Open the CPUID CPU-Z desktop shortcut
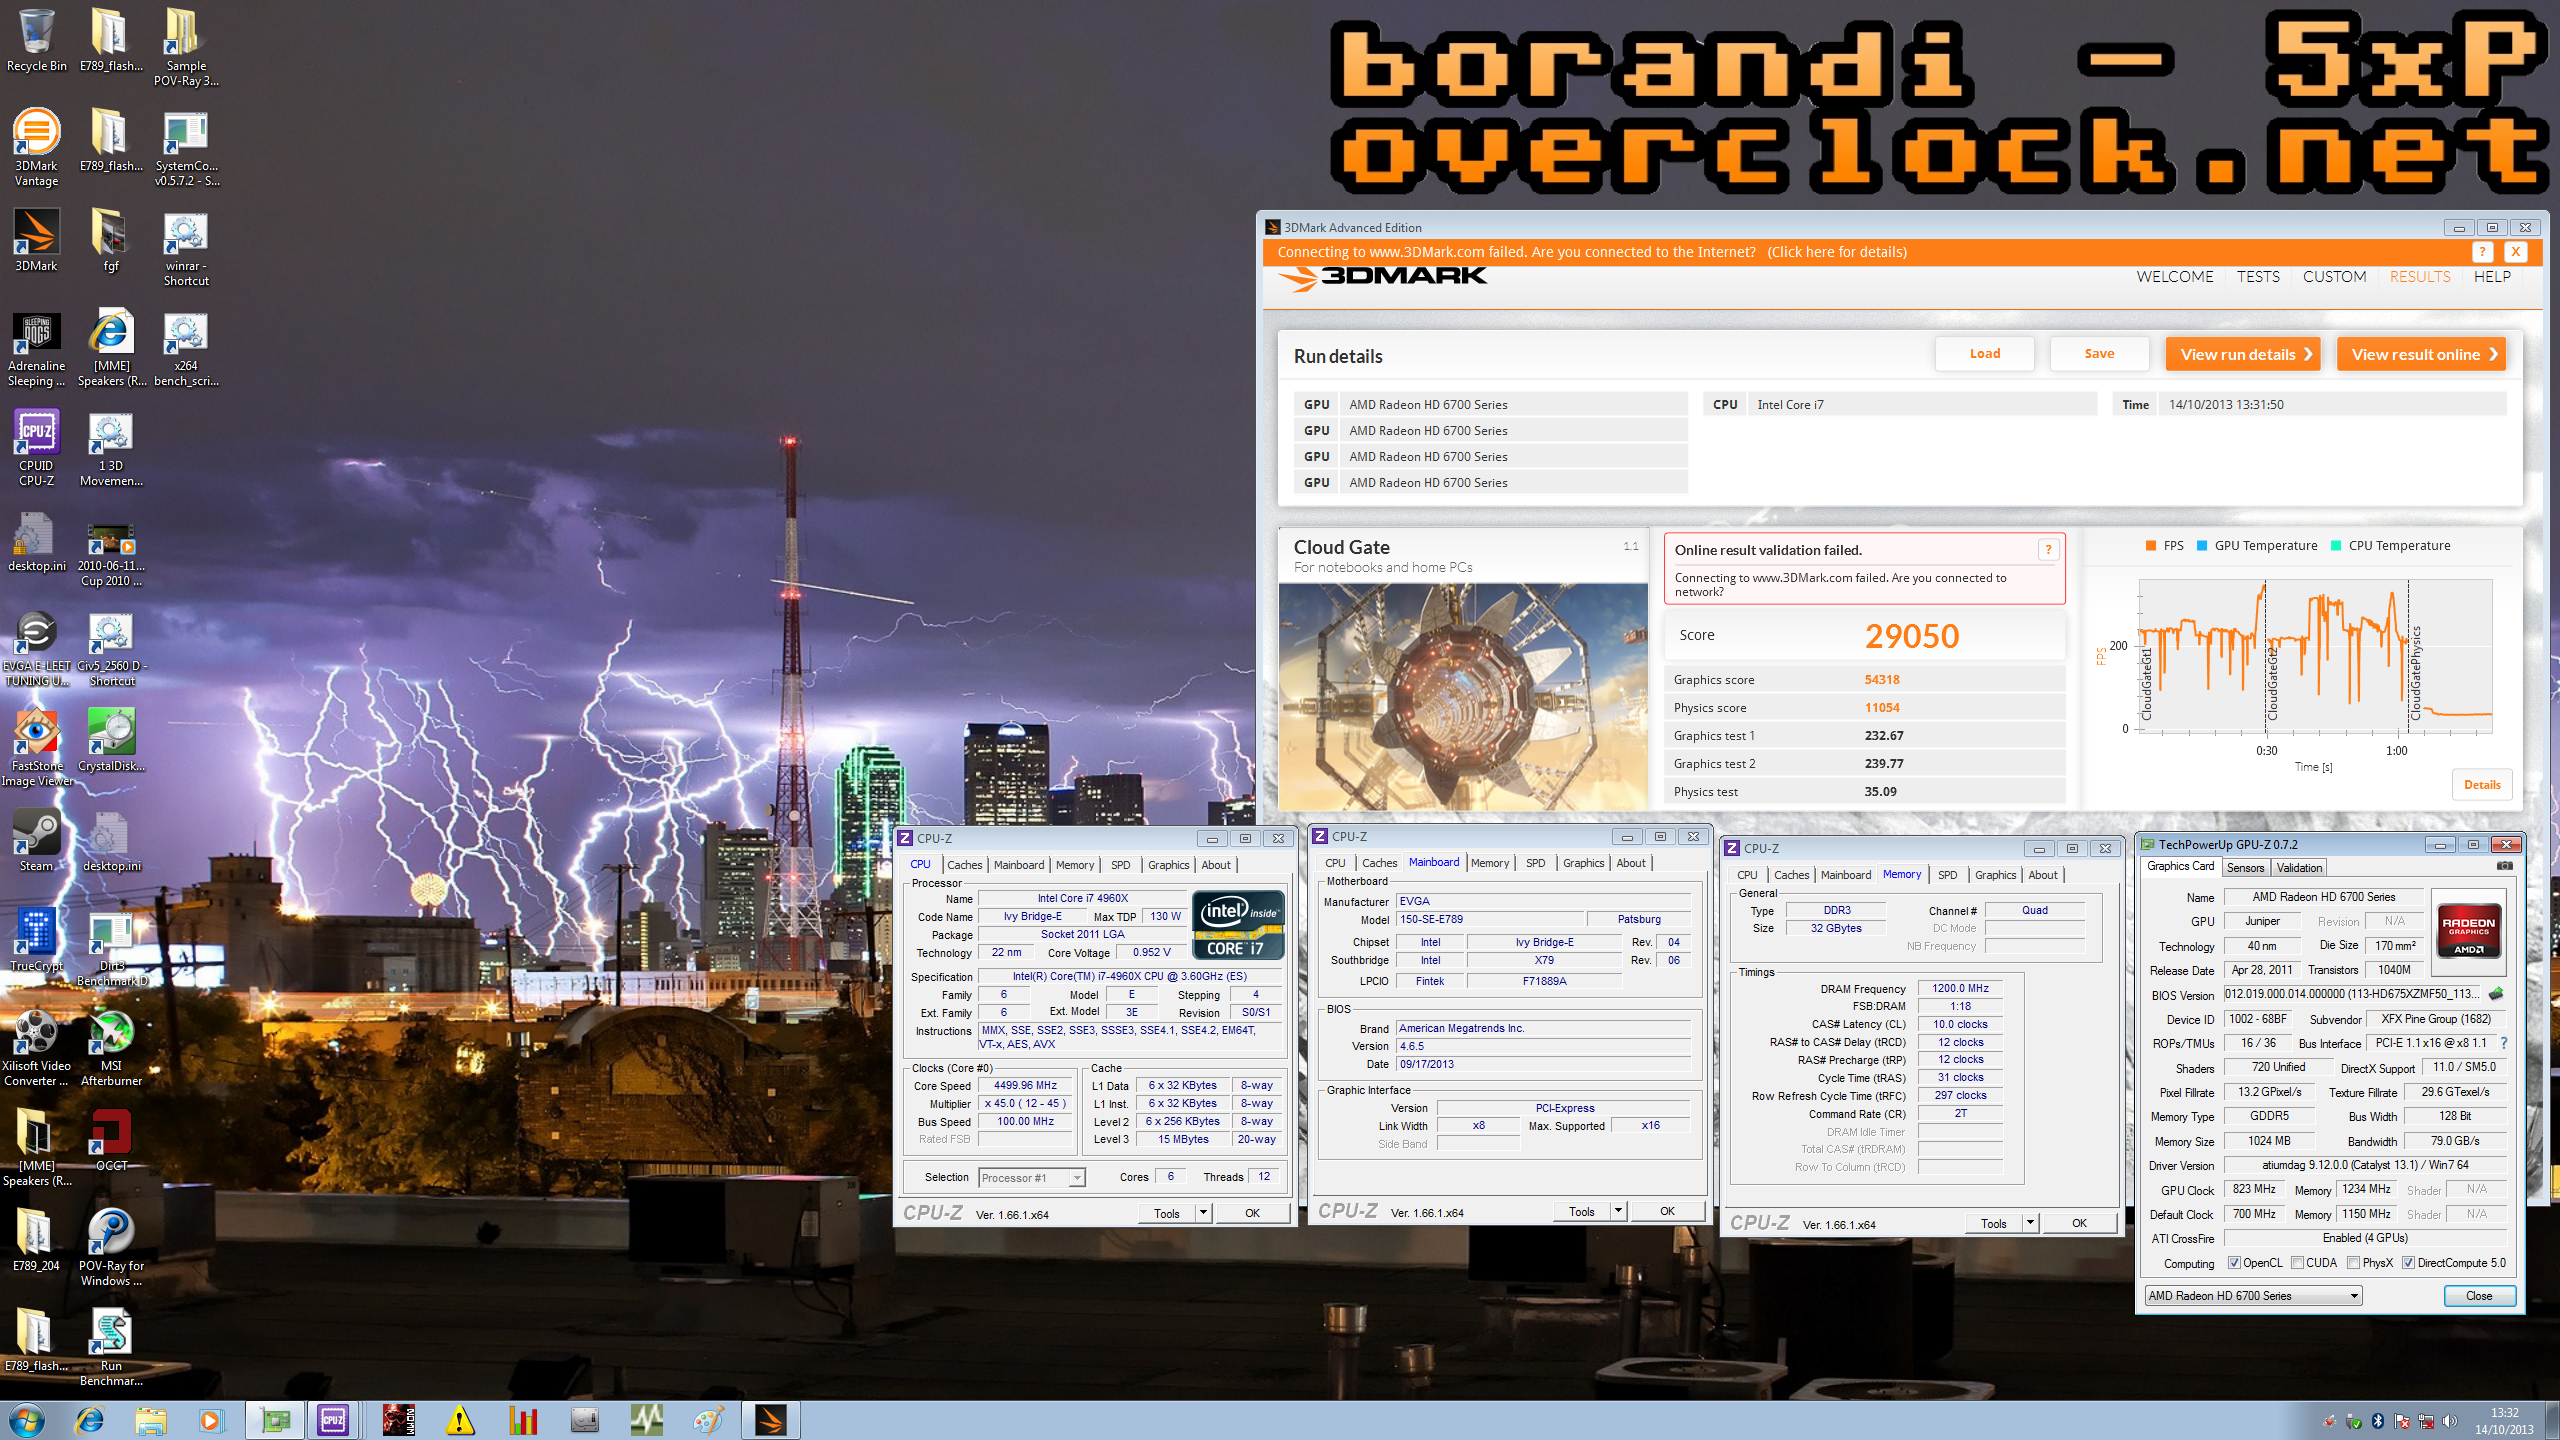2560x1440 pixels. coord(36,447)
